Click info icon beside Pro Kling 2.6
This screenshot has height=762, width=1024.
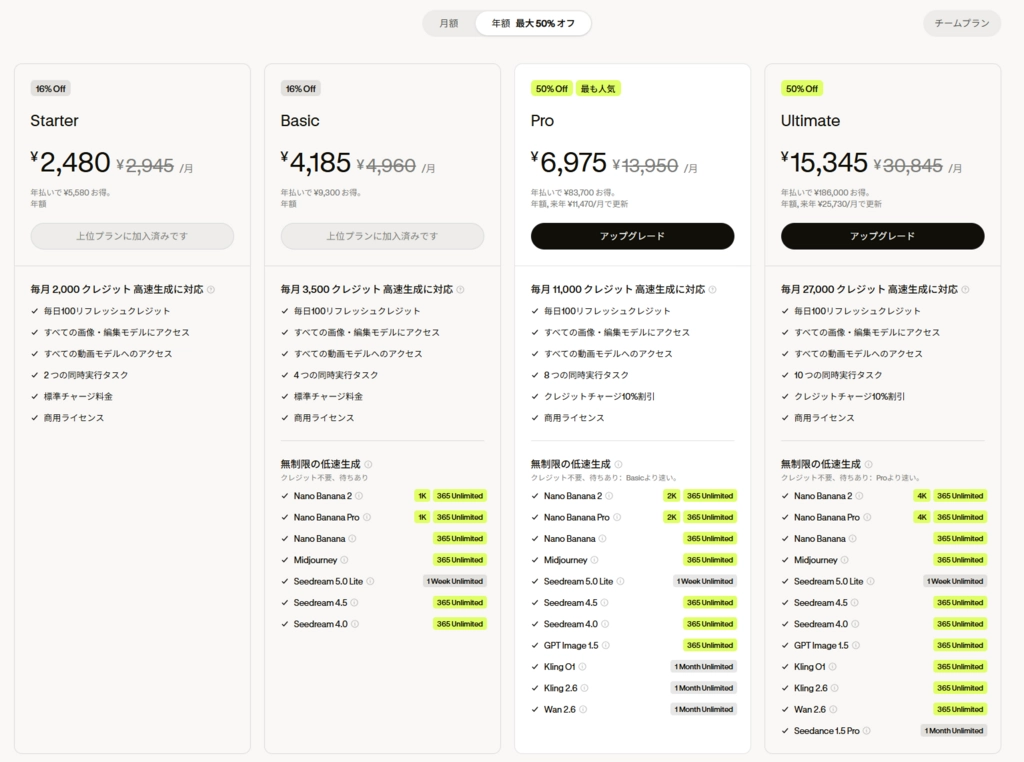point(584,688)
